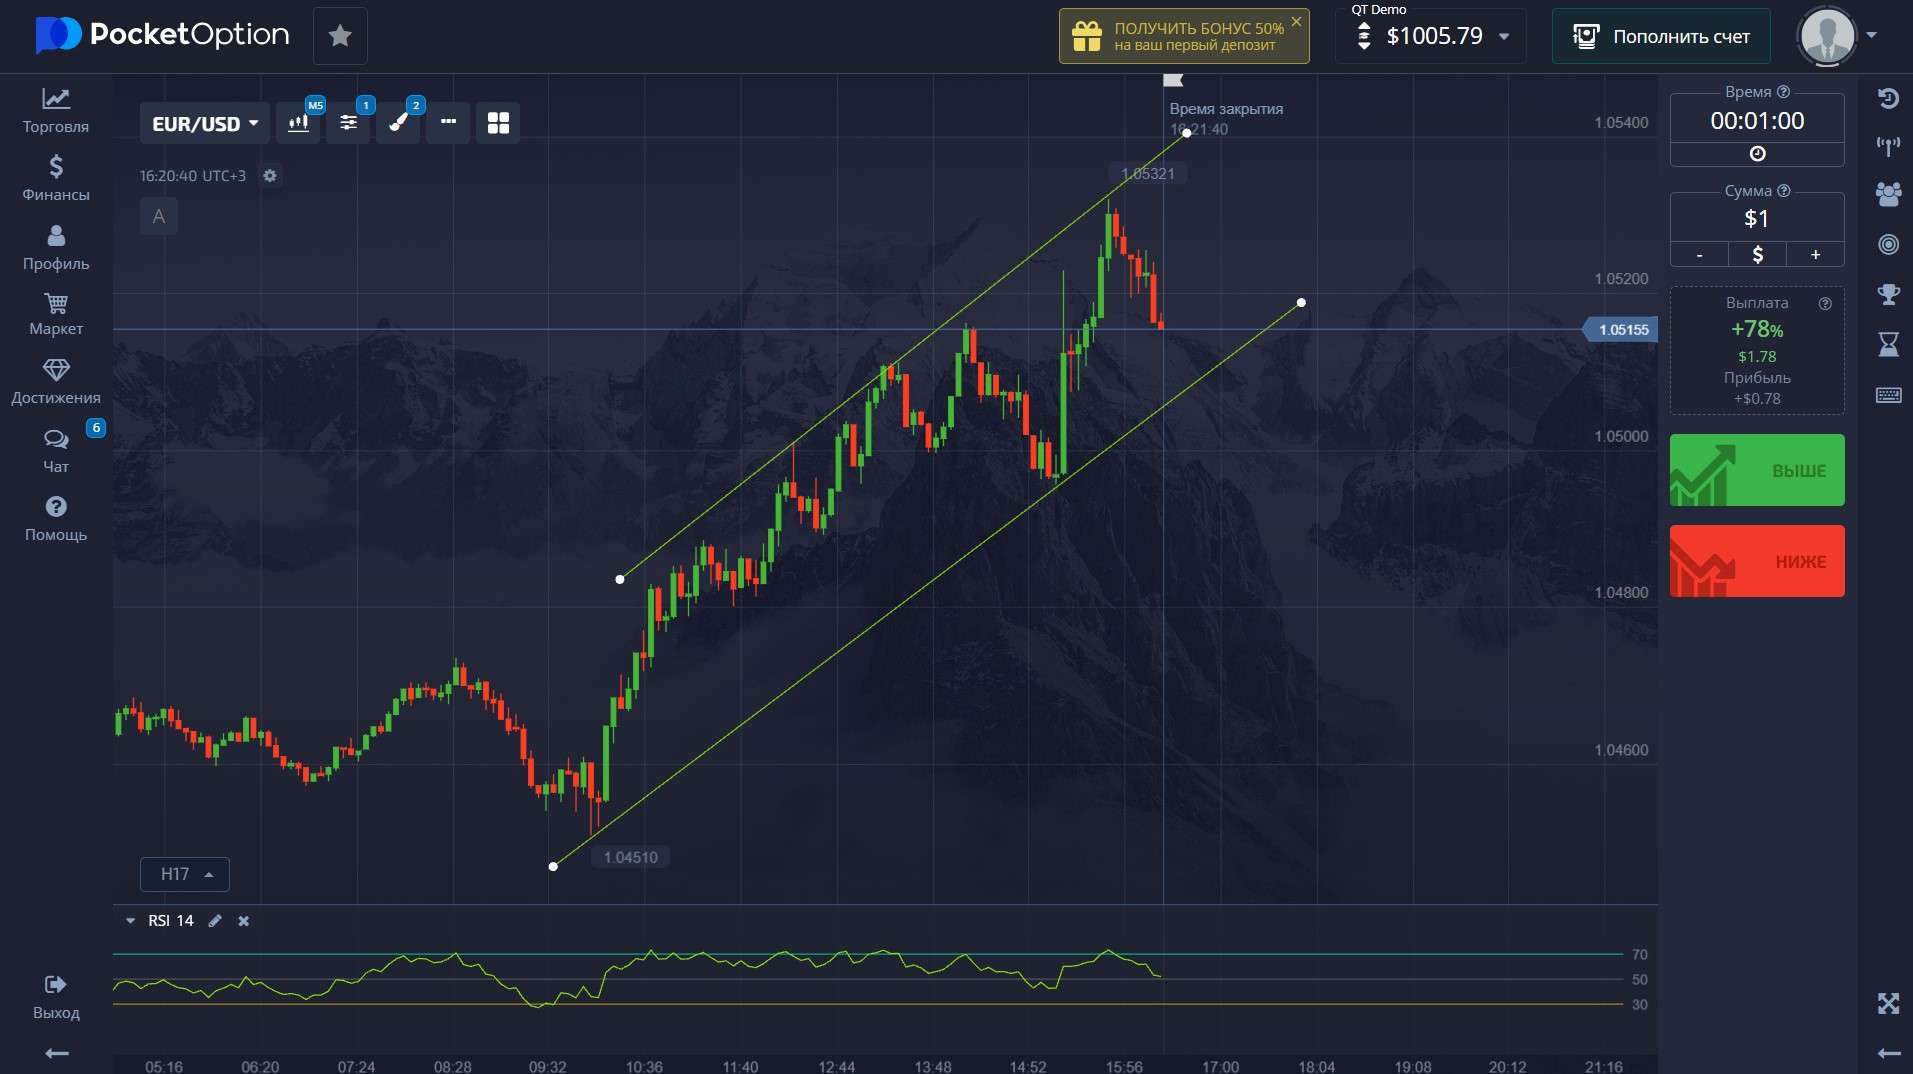Select the upper channel line right endpoint
The width and height of the screenshot is (1913, 1074).
1187,132
